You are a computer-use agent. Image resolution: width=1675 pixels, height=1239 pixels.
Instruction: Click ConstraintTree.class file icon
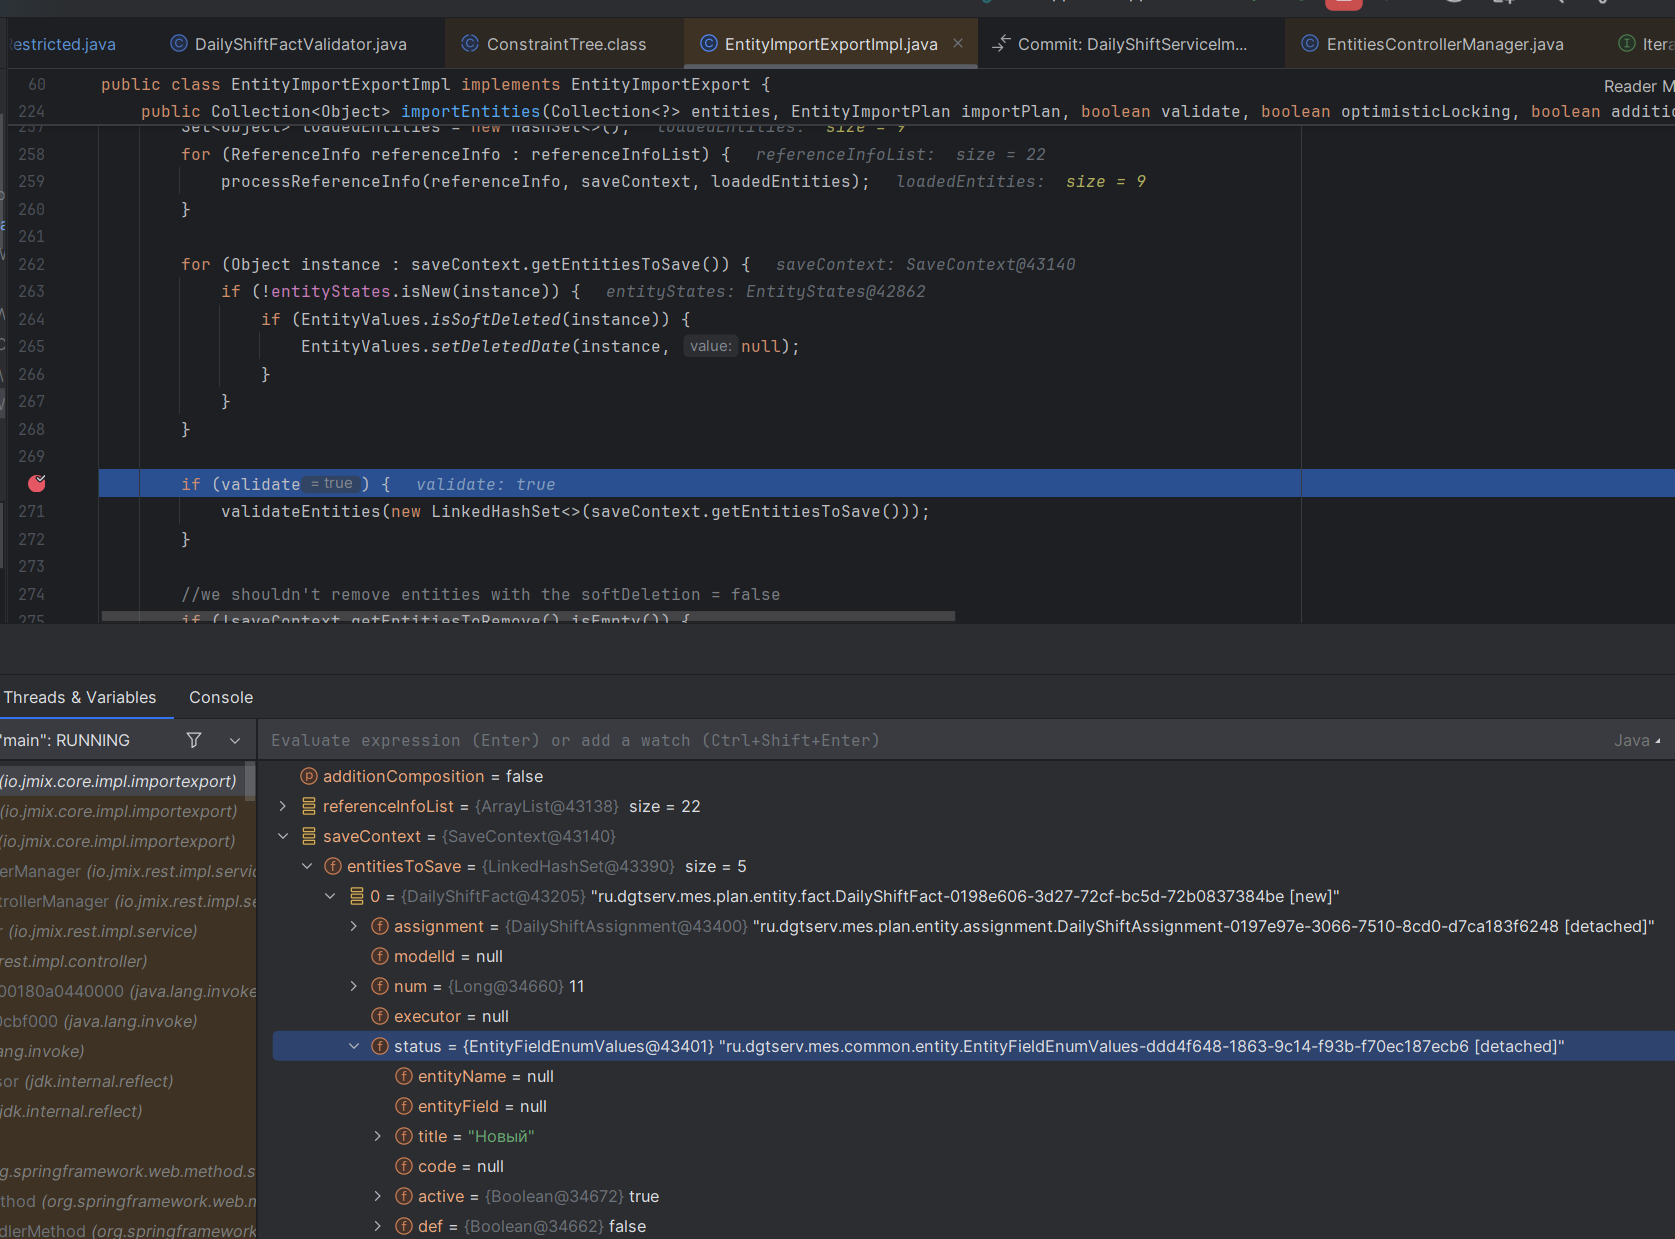[470, 43]
